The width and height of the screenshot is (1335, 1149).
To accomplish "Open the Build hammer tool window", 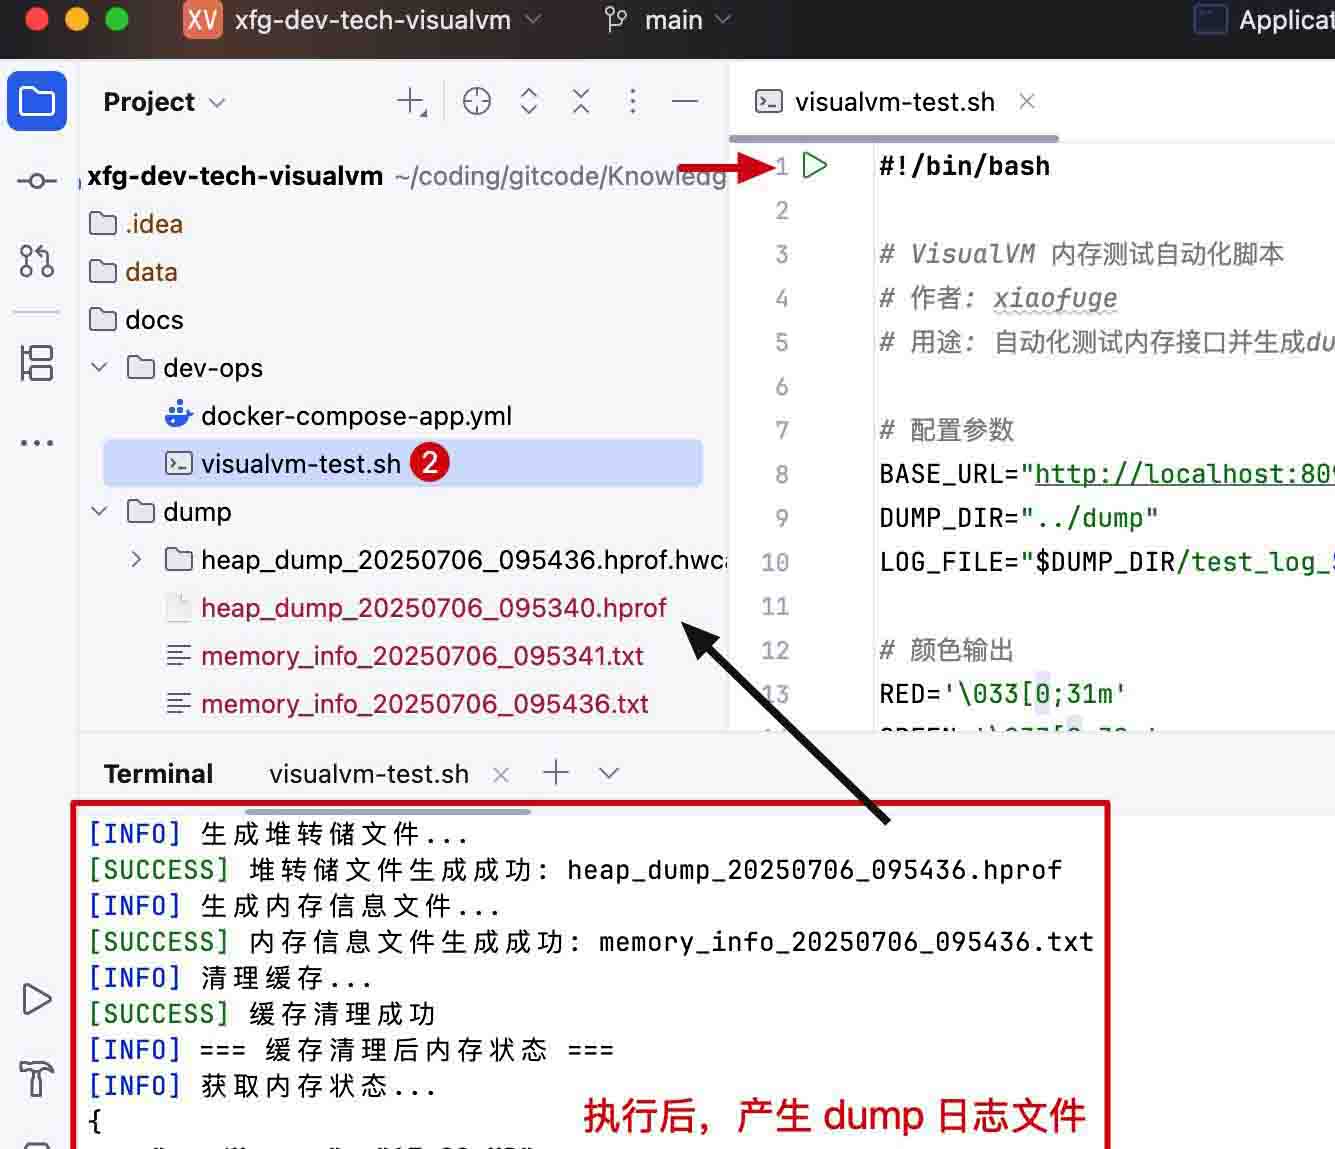I will click(x=37, y=1079).
